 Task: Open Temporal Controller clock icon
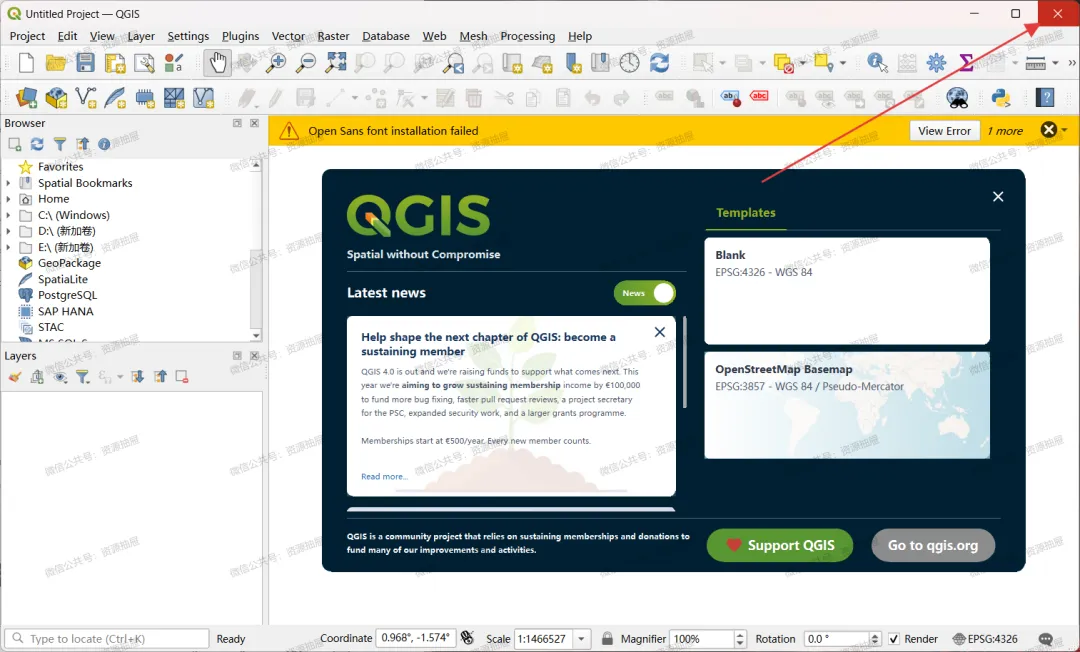coord(630,63)
